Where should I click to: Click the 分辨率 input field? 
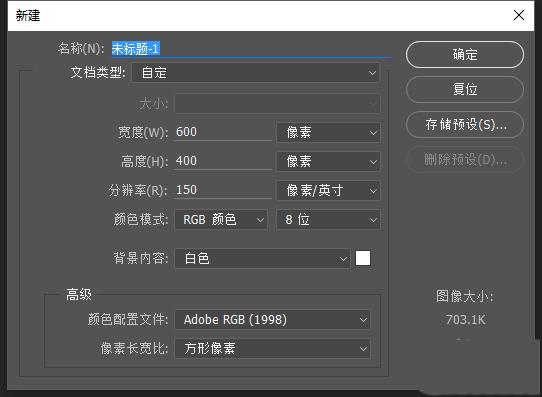pyautogui.click(x=223, y=190)
